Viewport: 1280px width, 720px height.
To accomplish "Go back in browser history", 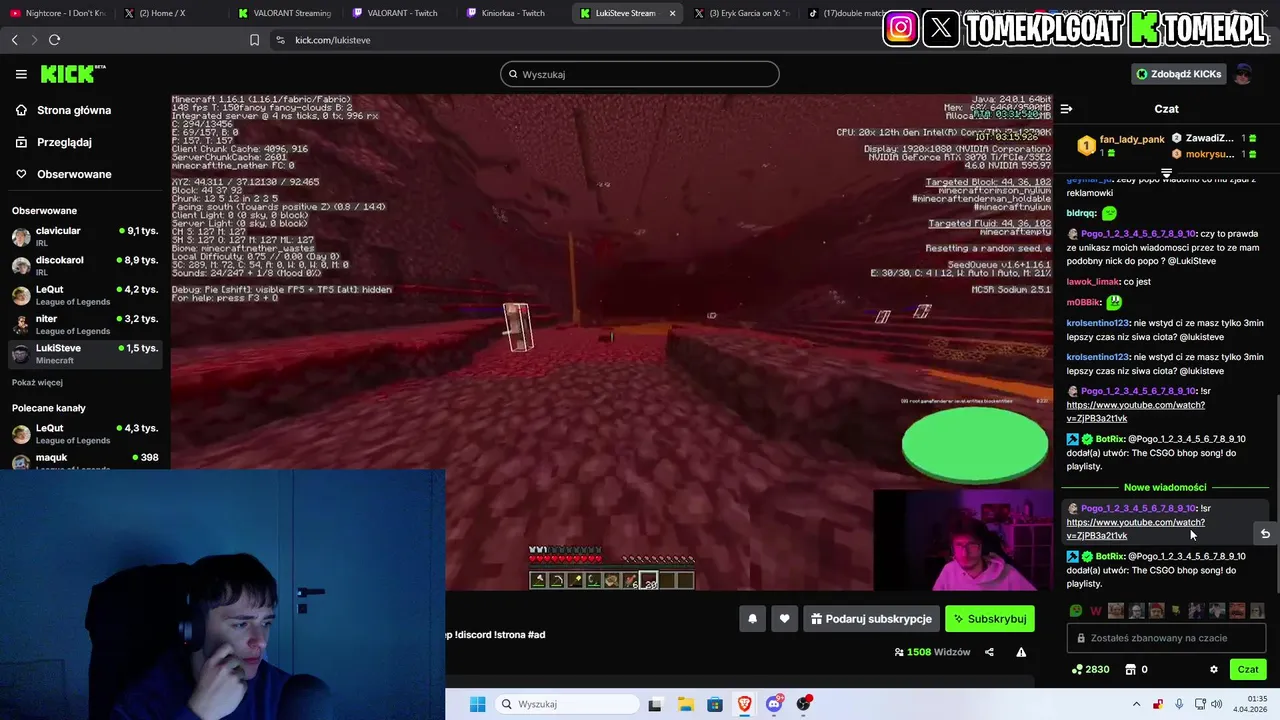I will tap(14, 40).
